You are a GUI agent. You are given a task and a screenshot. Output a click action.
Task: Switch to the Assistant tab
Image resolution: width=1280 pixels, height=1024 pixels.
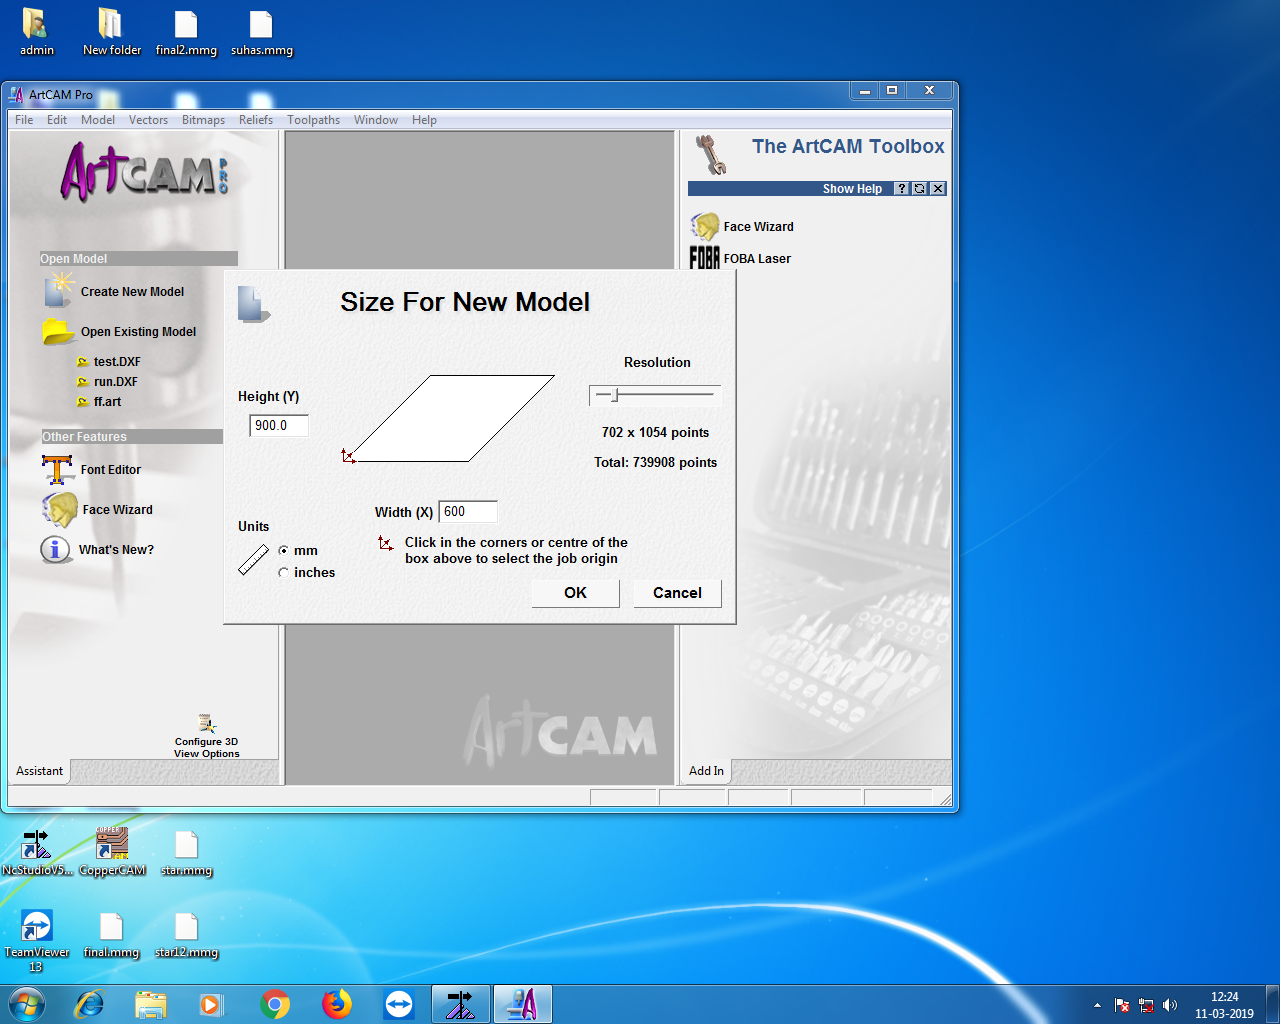(x=39, y=771)
